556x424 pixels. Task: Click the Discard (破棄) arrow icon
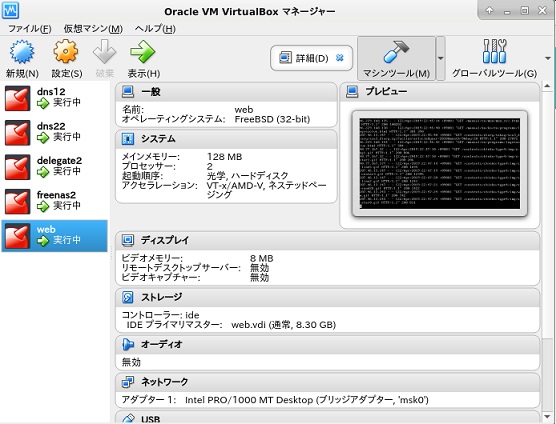point(104,52)
